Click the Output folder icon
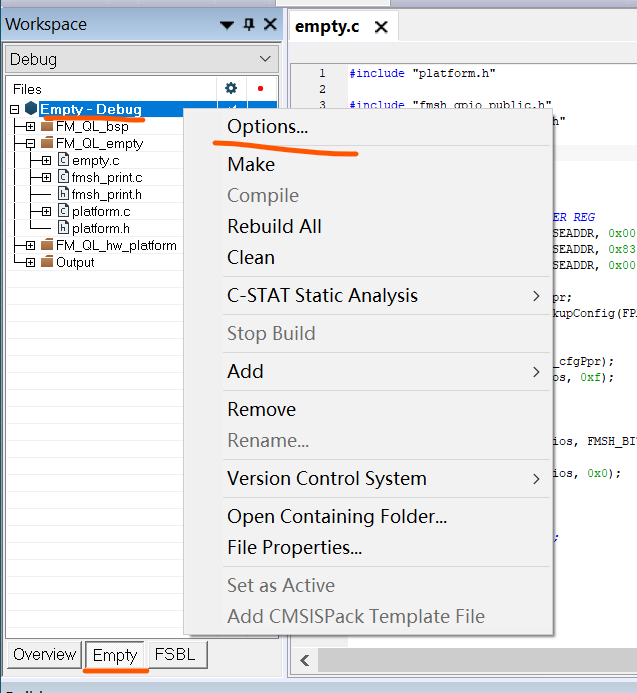 point(47,262)
